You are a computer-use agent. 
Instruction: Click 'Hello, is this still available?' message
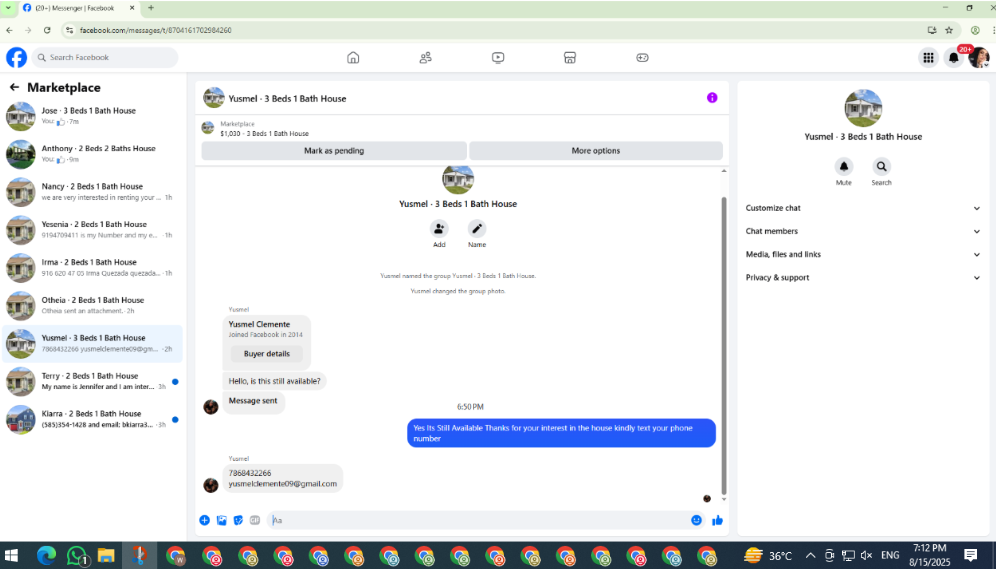(274, 381)
